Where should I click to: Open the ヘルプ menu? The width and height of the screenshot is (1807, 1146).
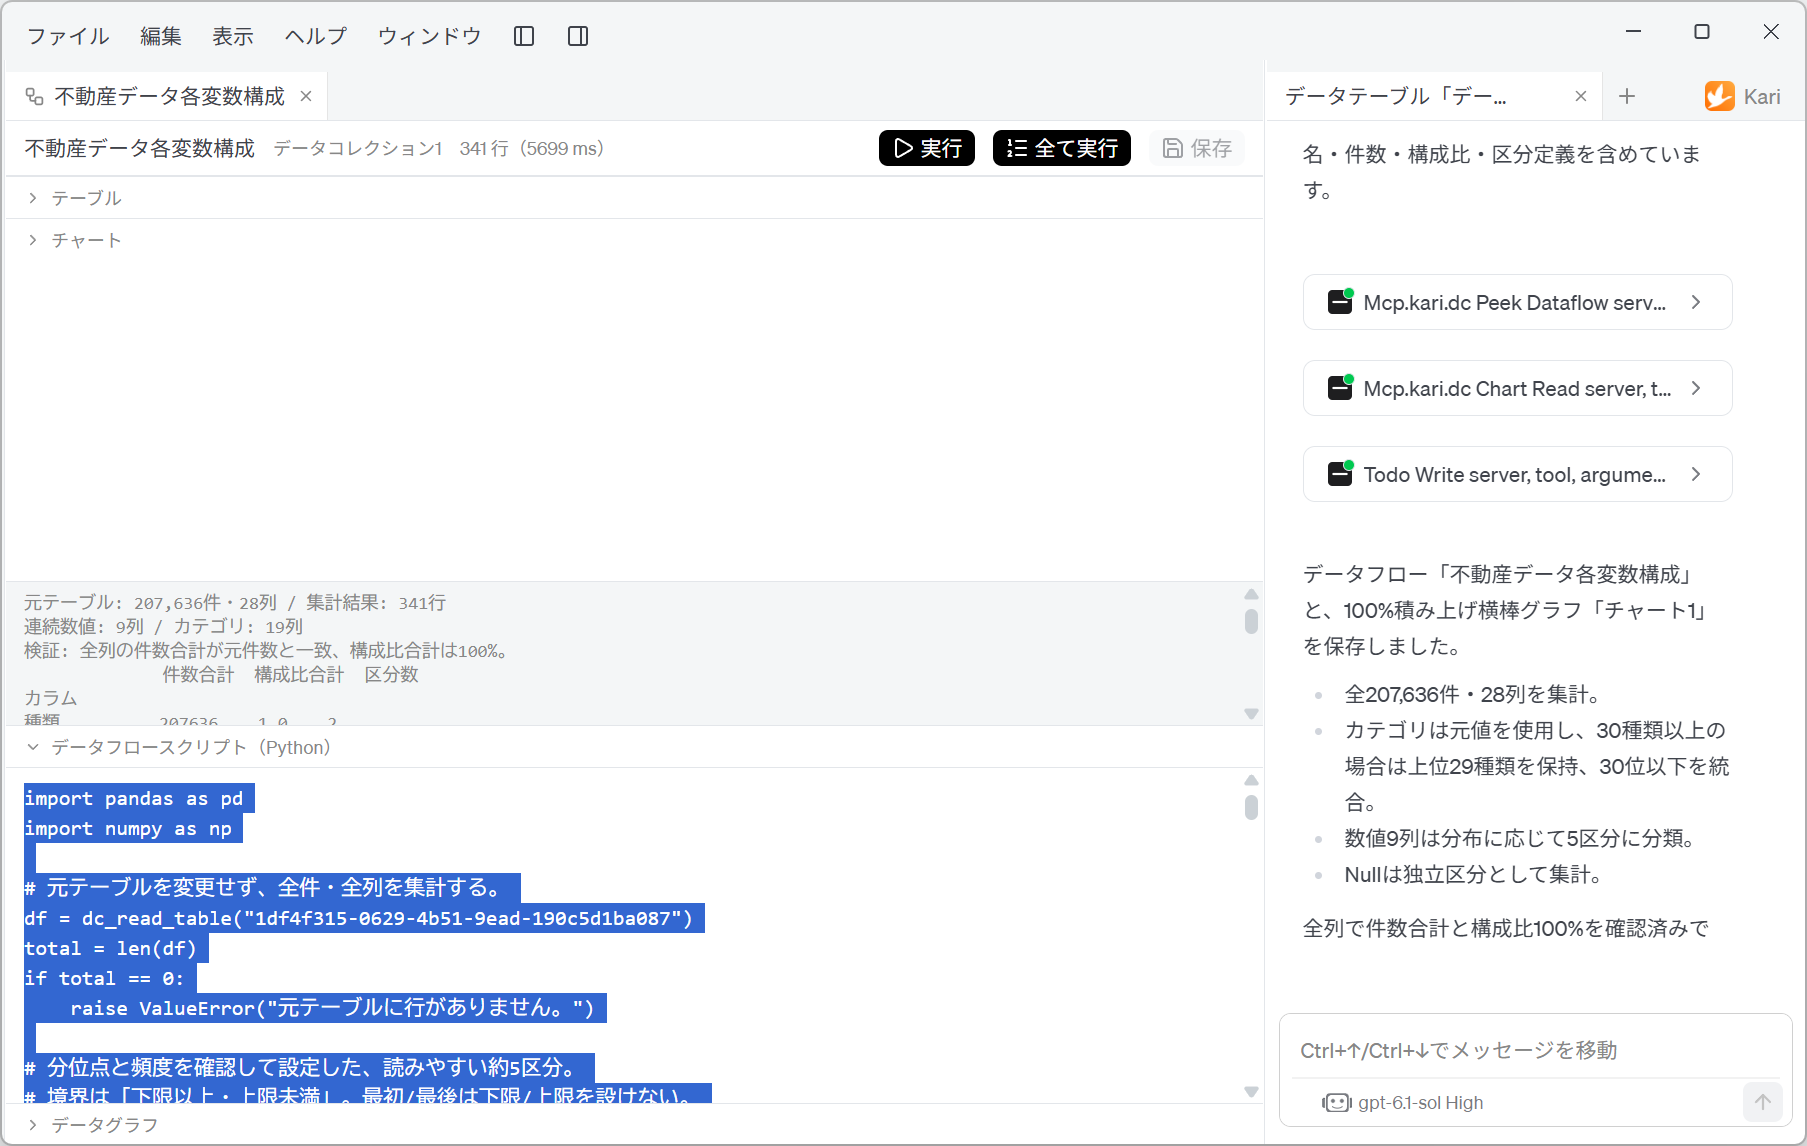316,36
